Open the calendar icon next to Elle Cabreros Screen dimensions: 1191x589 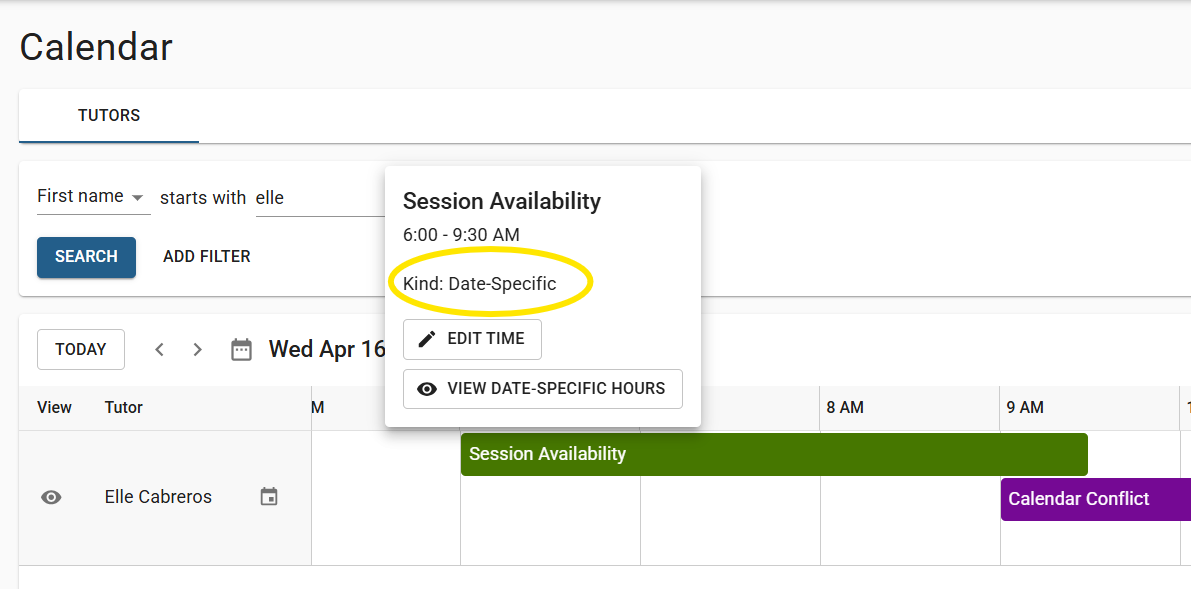pos(269,497)
